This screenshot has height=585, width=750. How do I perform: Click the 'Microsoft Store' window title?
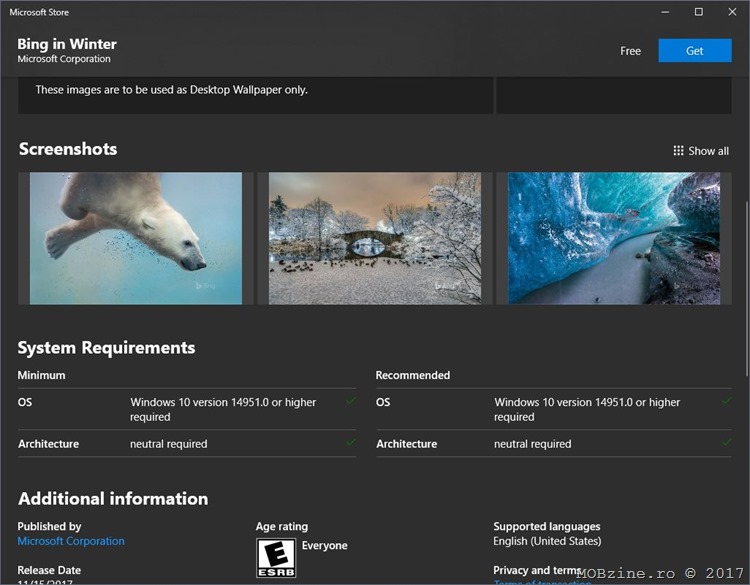(39, 12)
